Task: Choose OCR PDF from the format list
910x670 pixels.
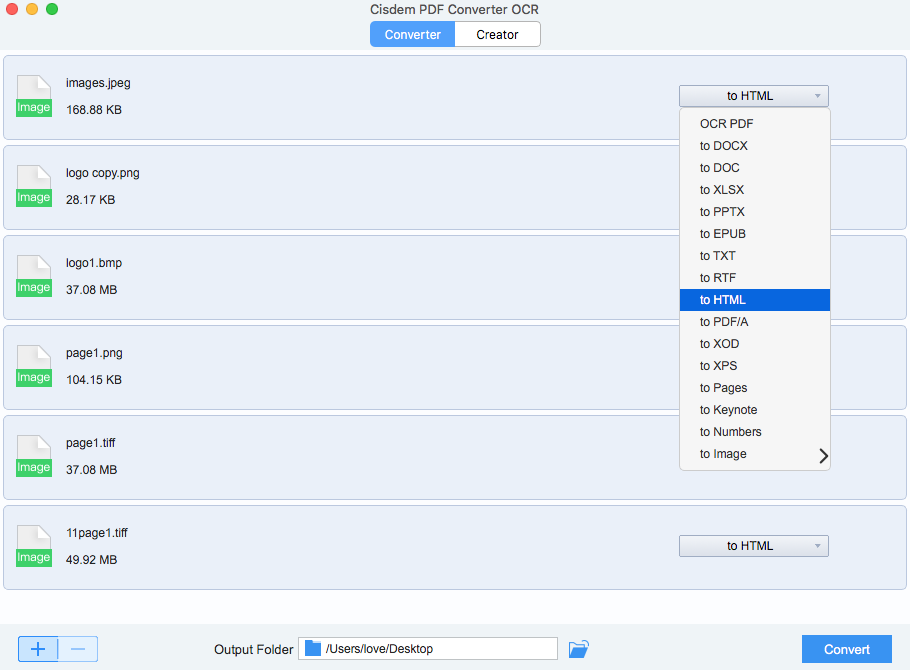Action: [754, 124]
